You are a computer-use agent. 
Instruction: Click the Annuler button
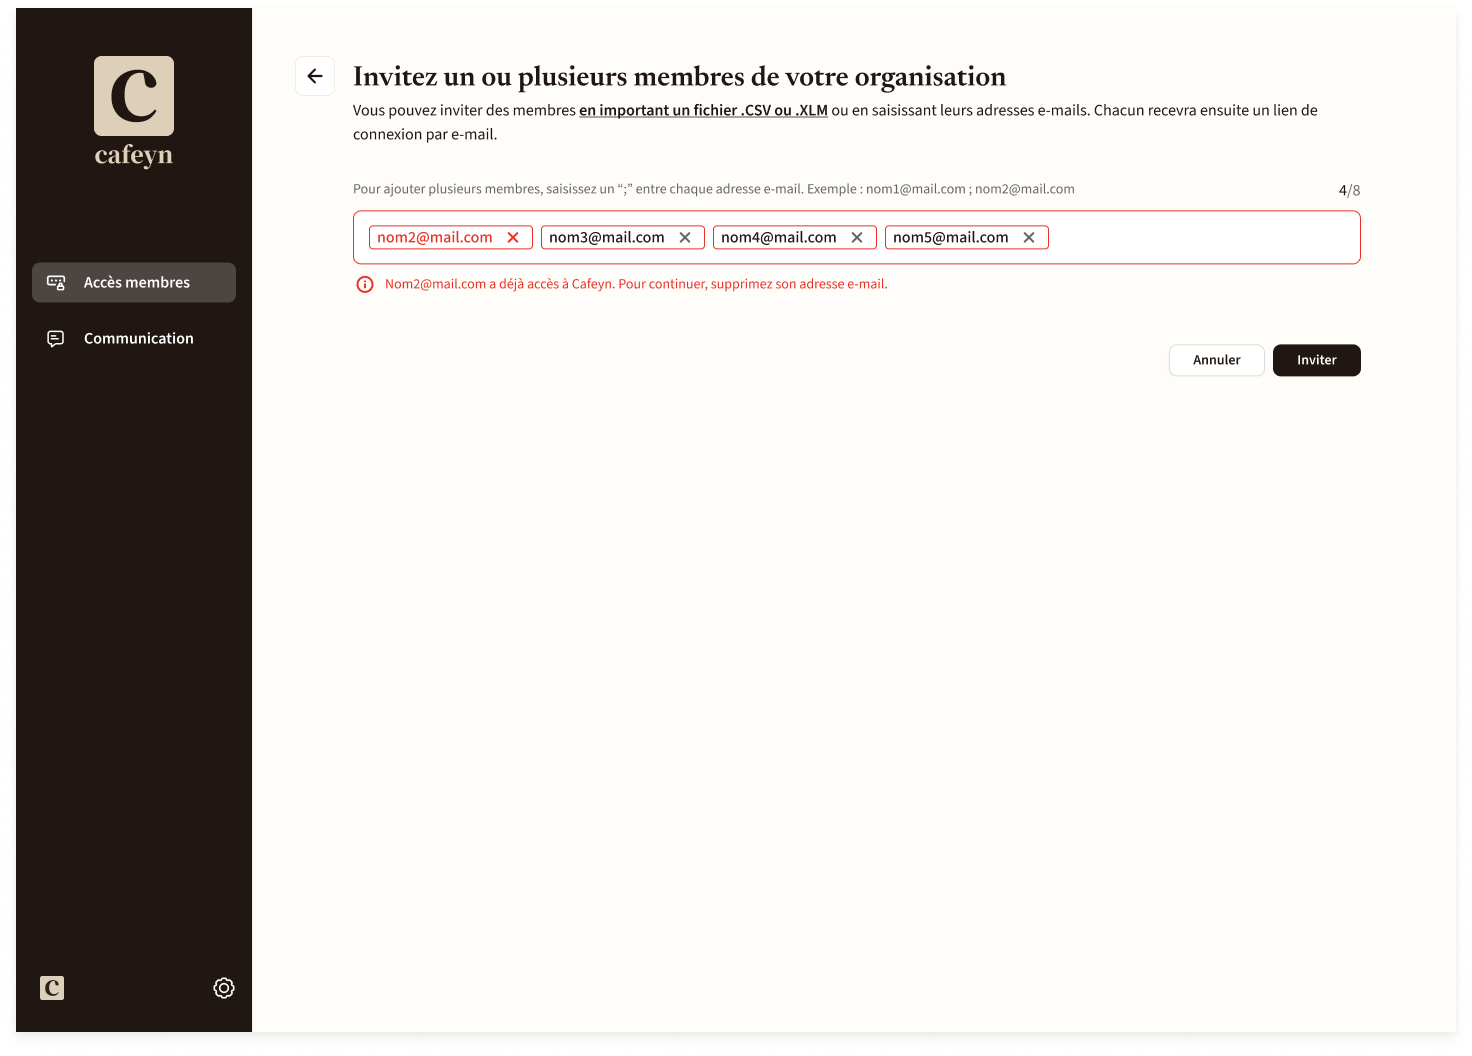click(x=1216, y=360)
